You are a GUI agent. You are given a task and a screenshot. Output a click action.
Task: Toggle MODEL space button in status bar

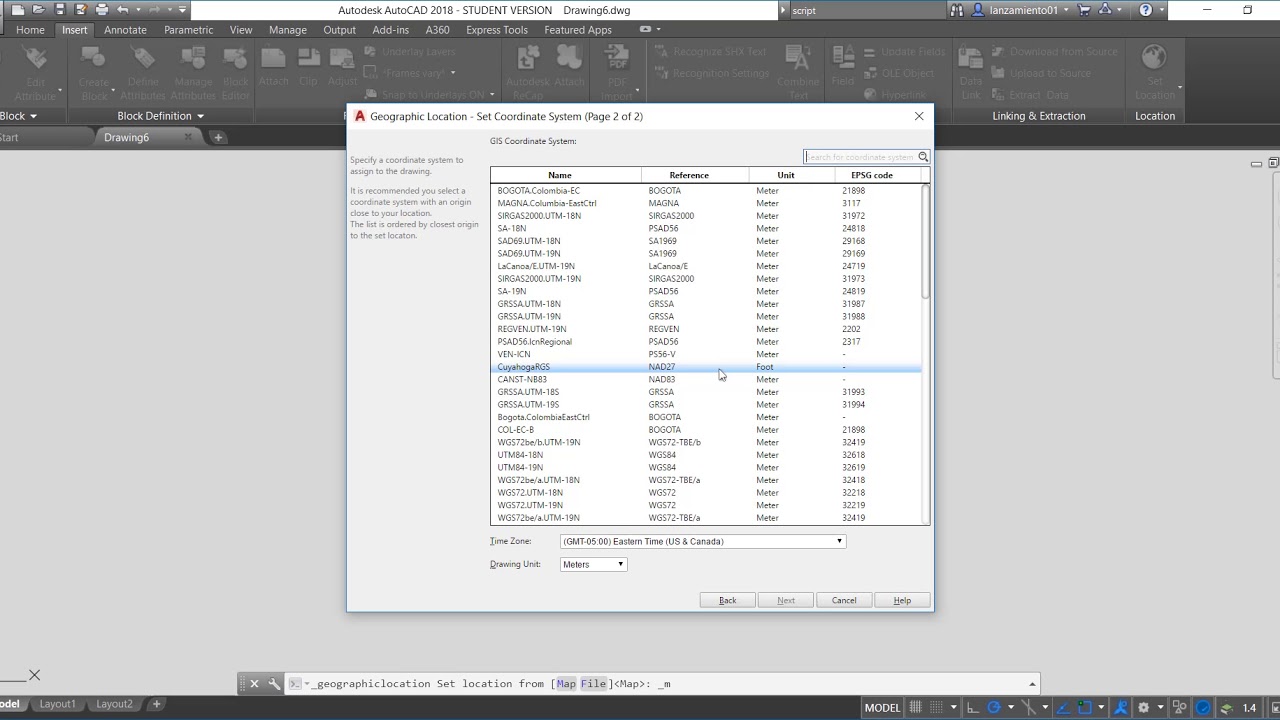[882, 708]
